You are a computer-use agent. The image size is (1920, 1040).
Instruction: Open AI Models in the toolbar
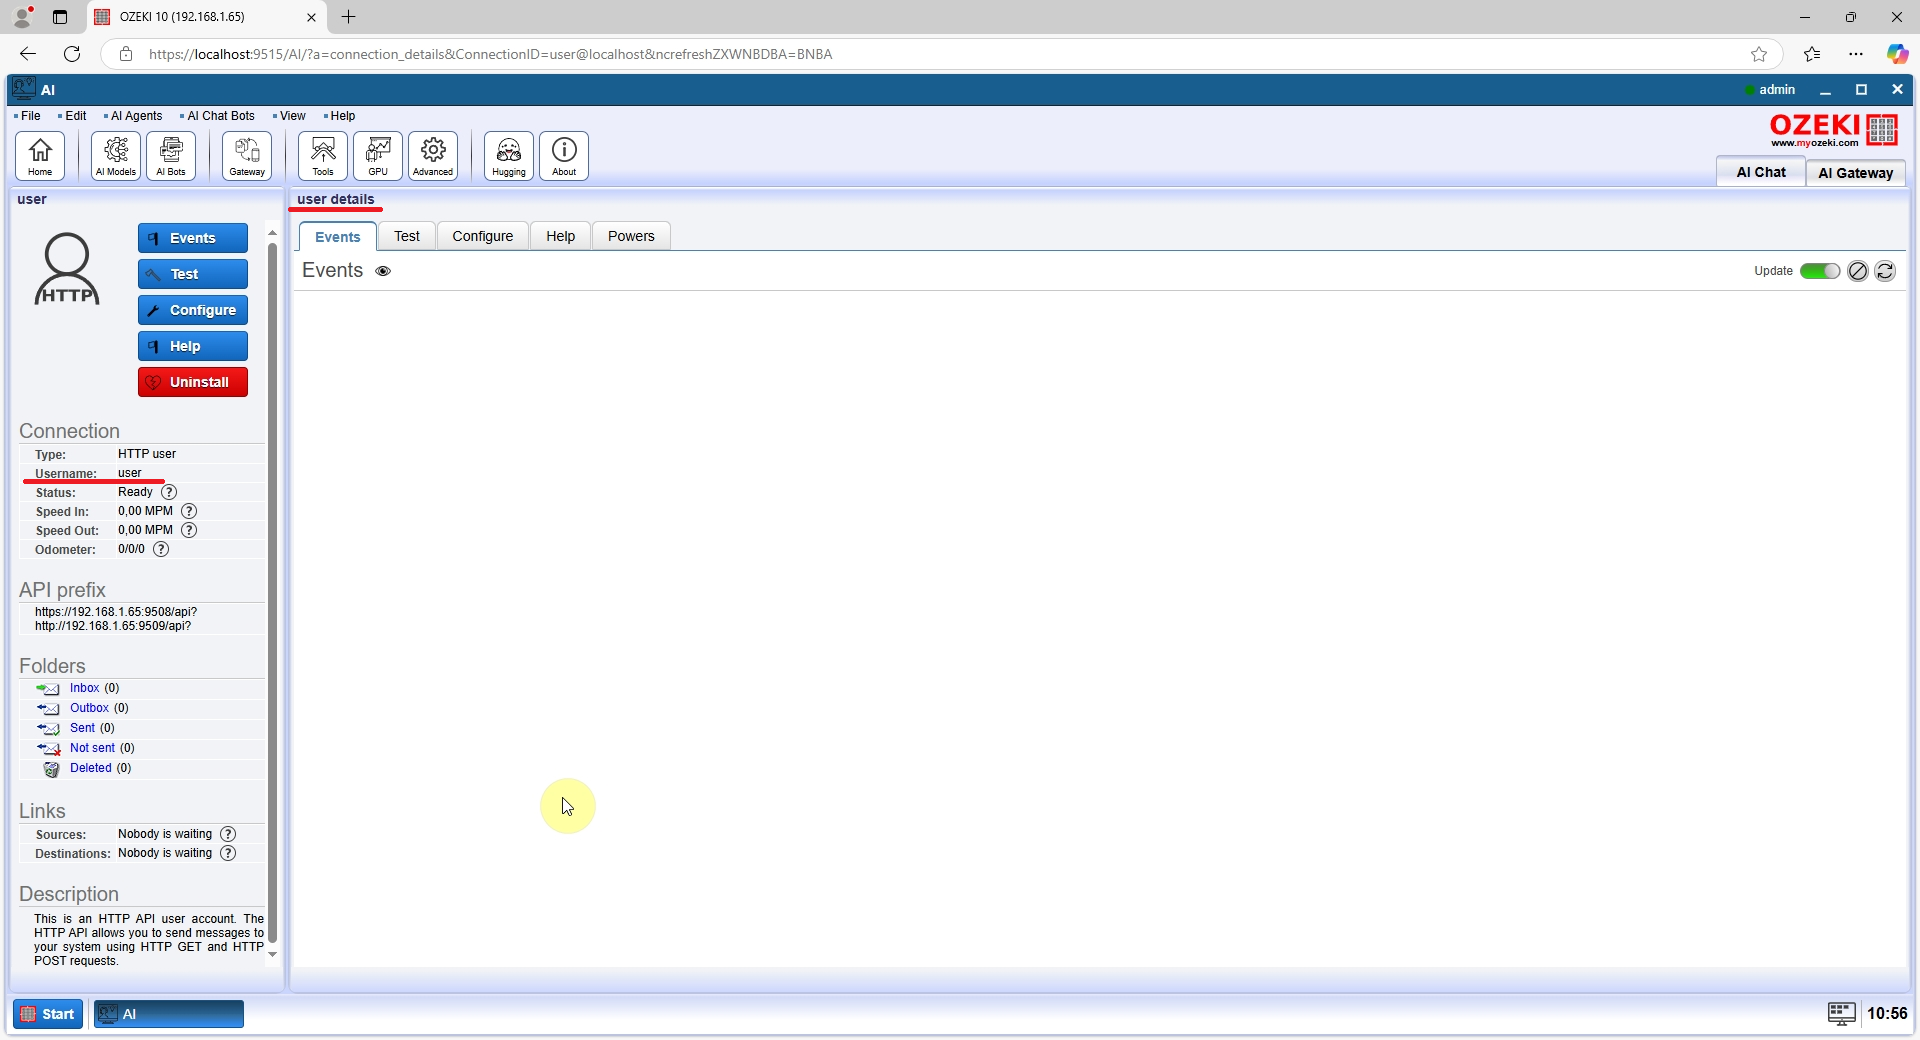116,155
